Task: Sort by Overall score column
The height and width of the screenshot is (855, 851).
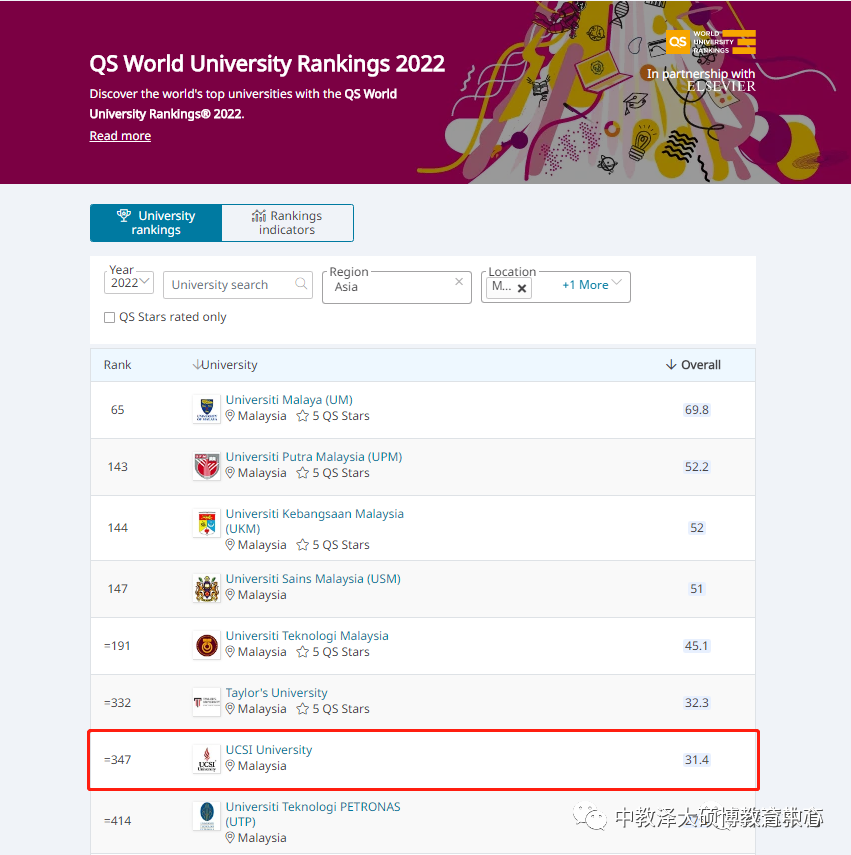Action: click(693, 365)
